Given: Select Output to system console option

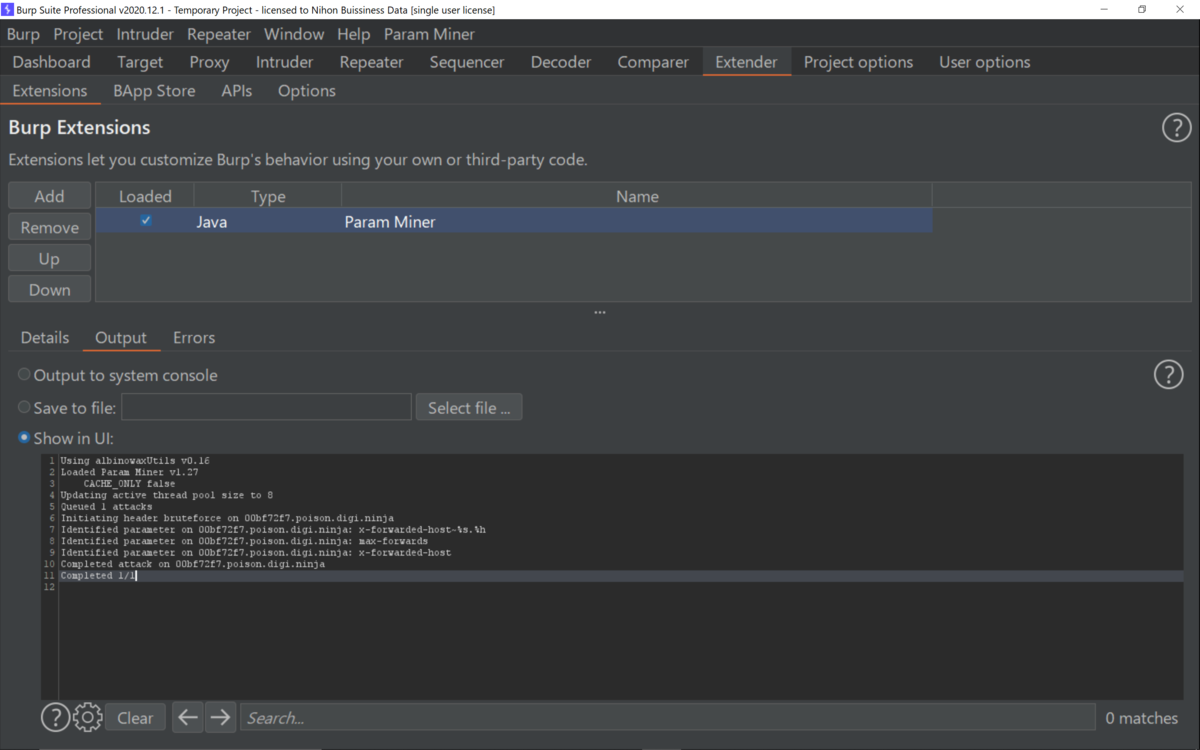Looking at the screenshot, I should (x=24, y=375).
